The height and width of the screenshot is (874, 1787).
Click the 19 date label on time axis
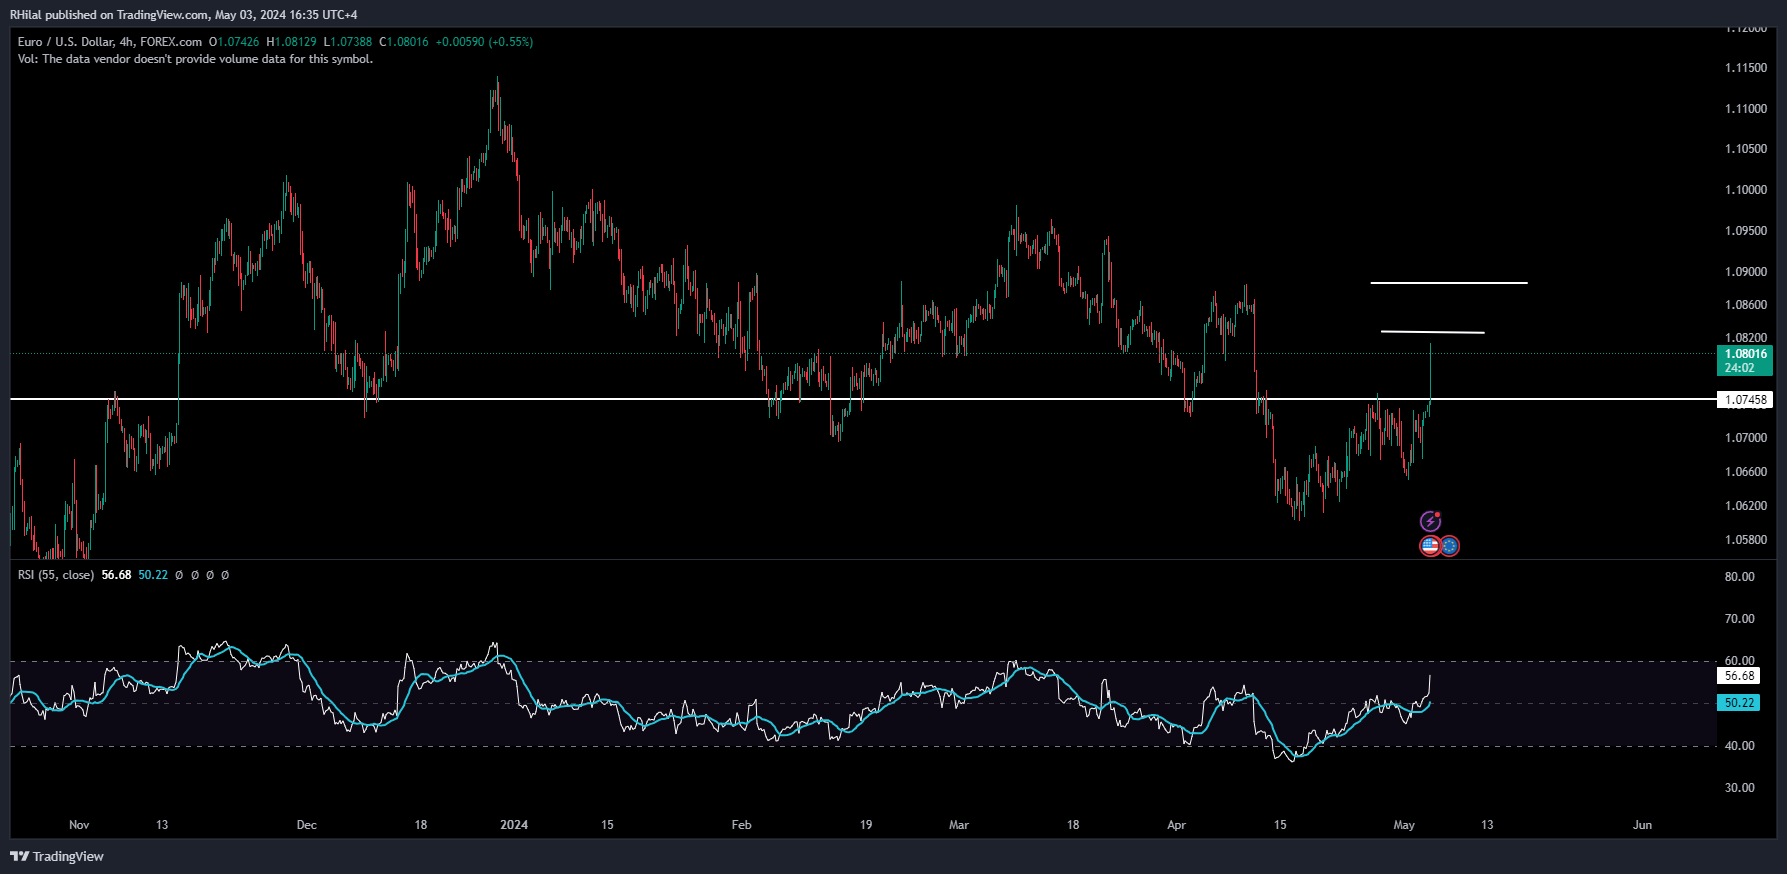[866, 825]
